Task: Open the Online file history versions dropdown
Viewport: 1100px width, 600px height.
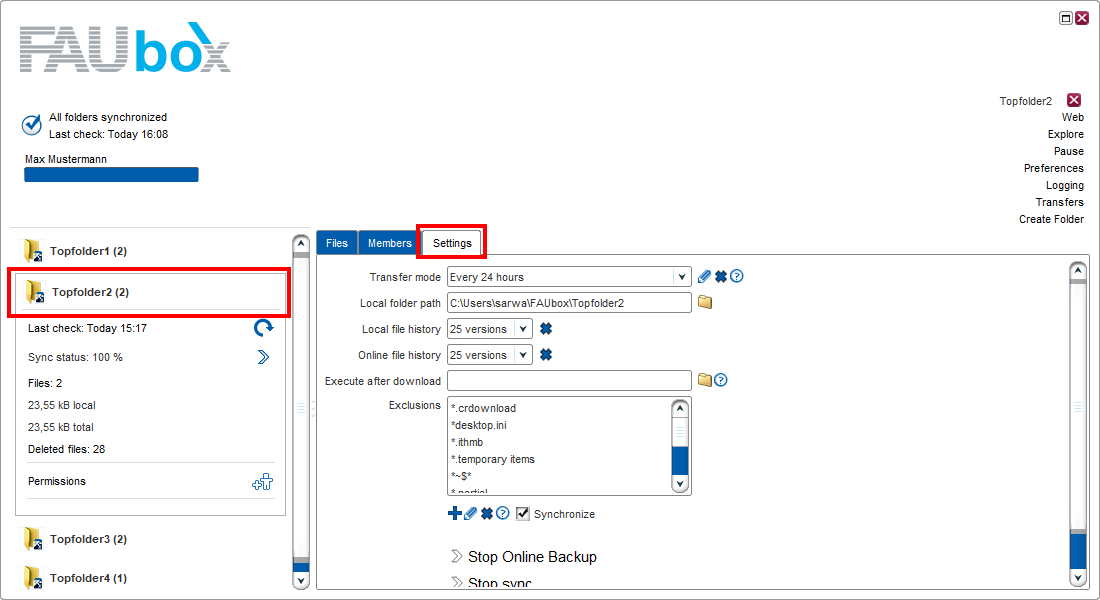Action: [x=523, y=354]
